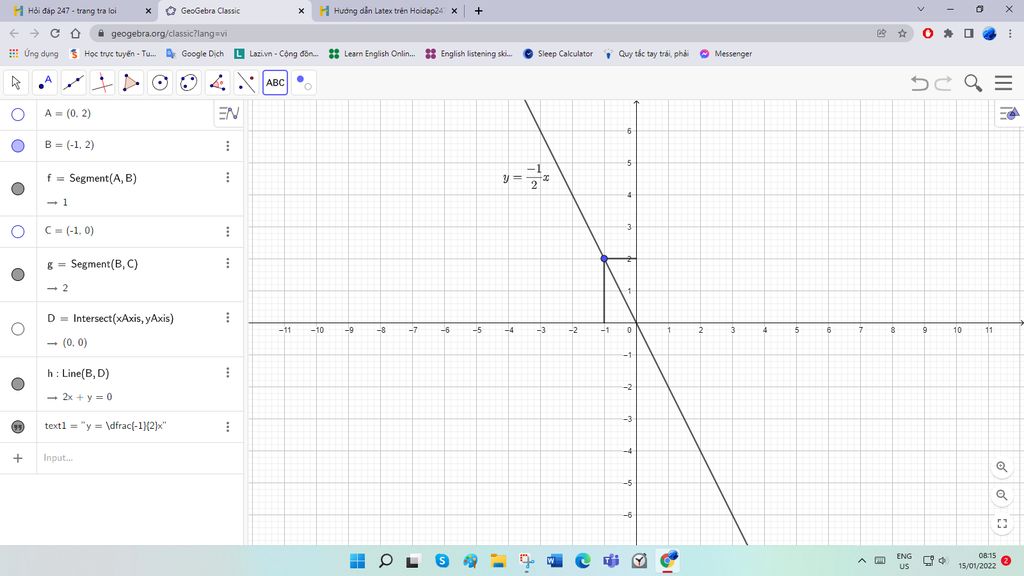
Task: Go to the browser home page
Action: (x=75, y=33)
